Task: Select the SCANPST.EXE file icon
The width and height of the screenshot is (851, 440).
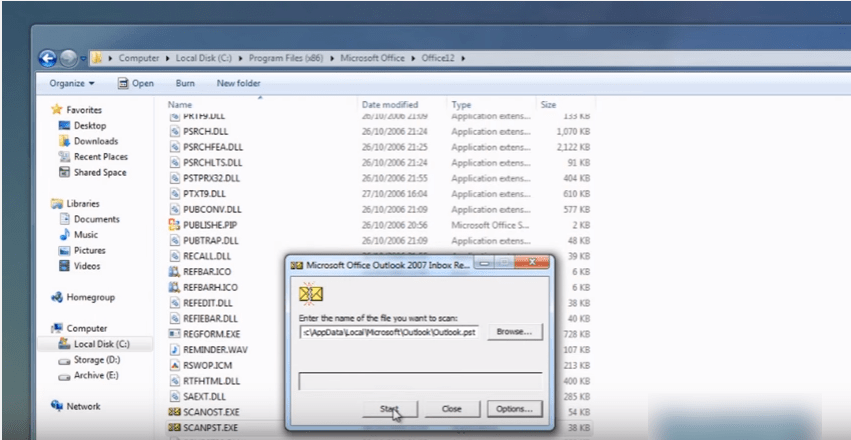Action: coord(174,428)
